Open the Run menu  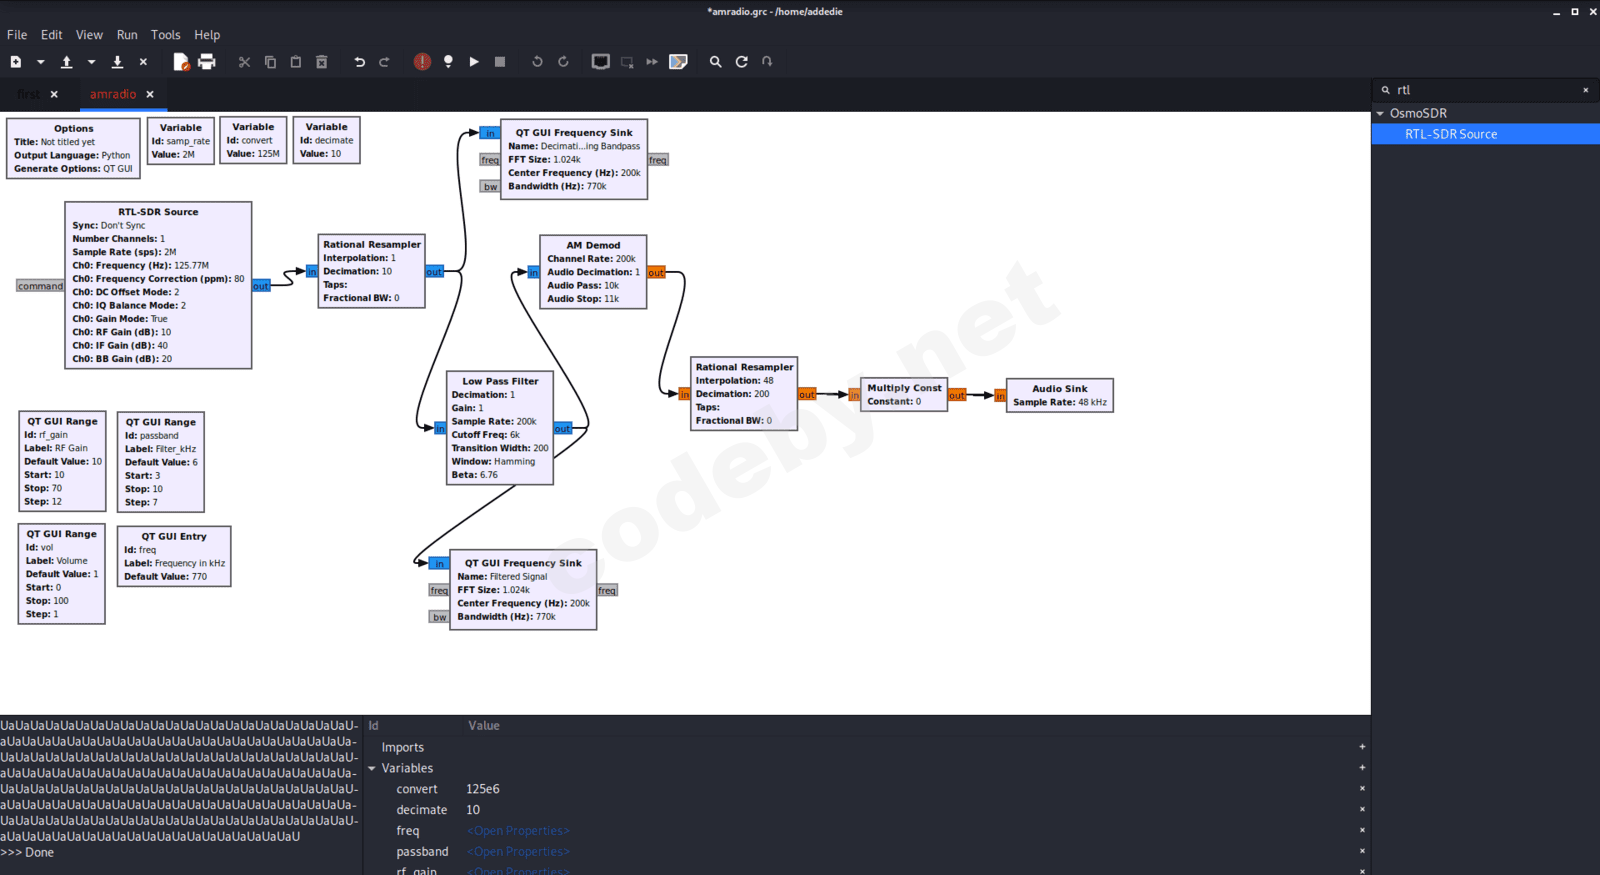(x=127, y=35)
